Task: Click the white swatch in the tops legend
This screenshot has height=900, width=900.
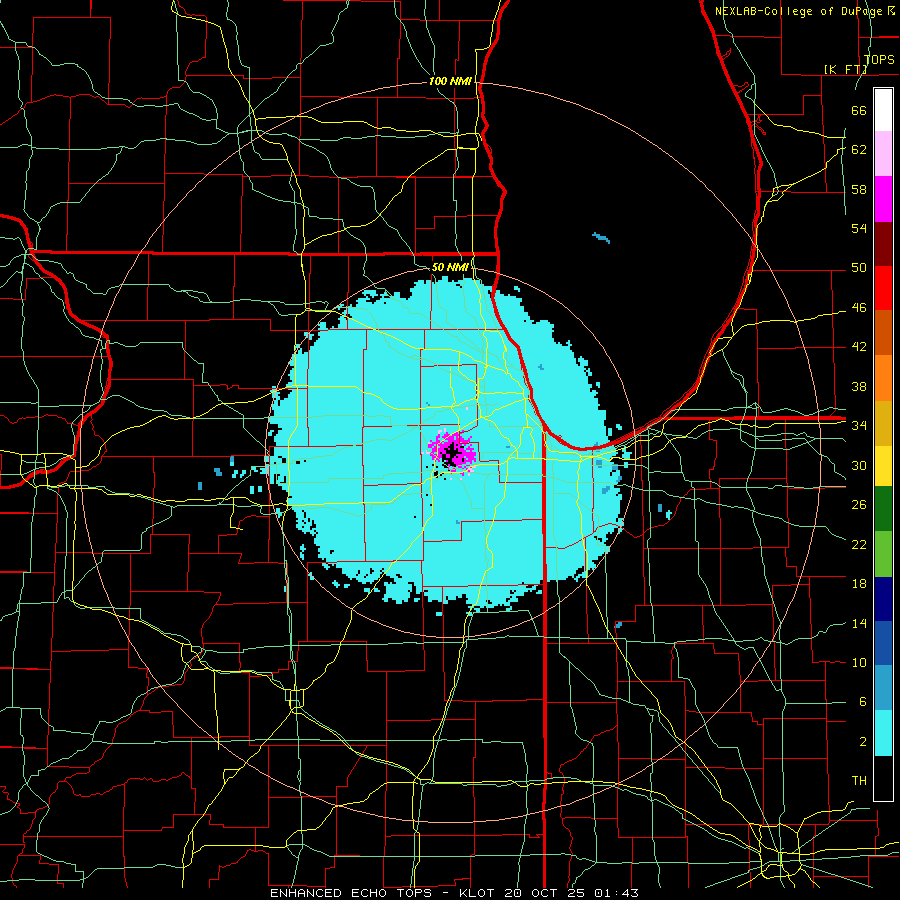Action: (883, 110)
